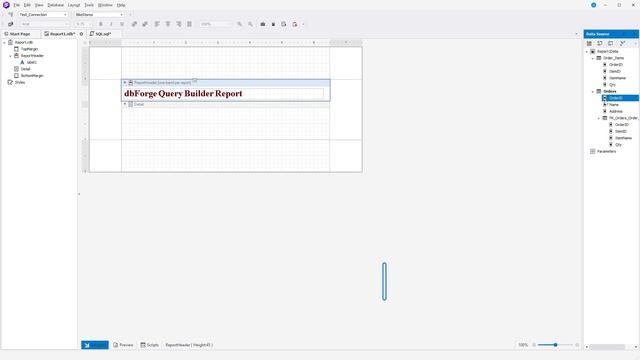Switch to the SQL.sql tab
This screenshot has width=640, height=360.
[x=103, y=34]
